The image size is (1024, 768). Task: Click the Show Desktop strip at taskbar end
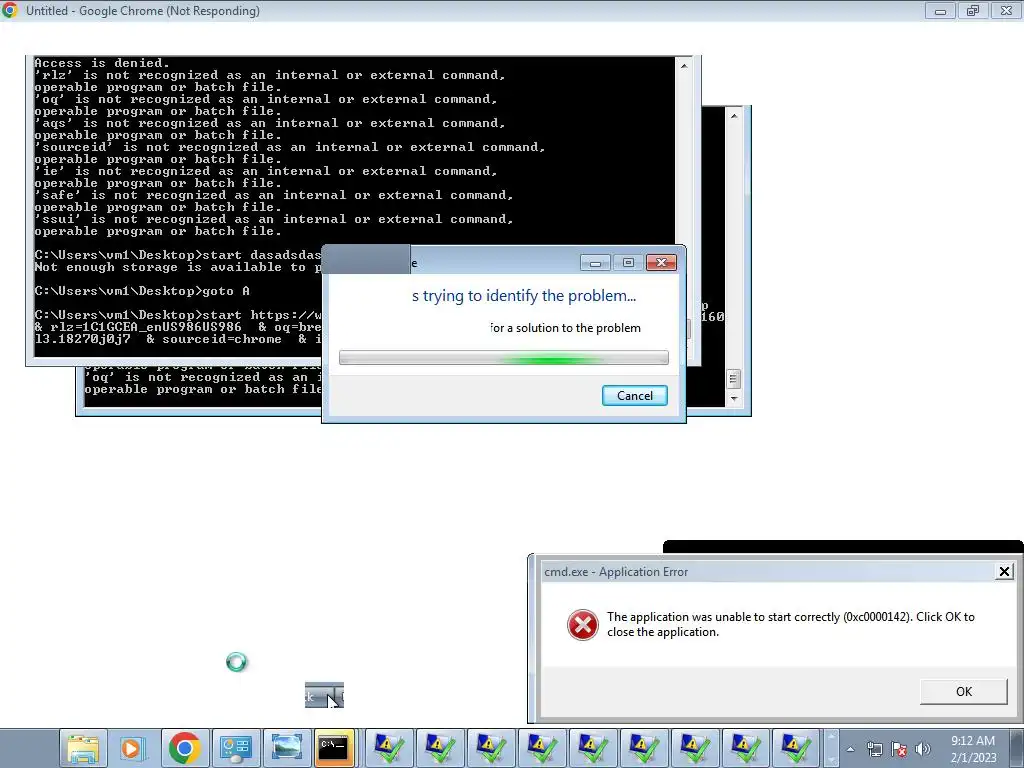[1019, 748]
